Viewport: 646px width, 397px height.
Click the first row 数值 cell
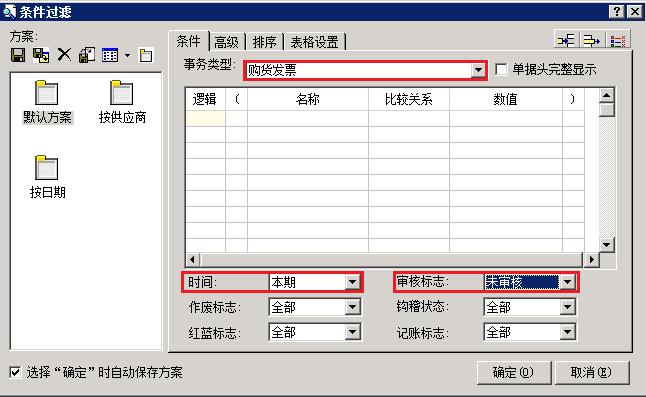506,118
